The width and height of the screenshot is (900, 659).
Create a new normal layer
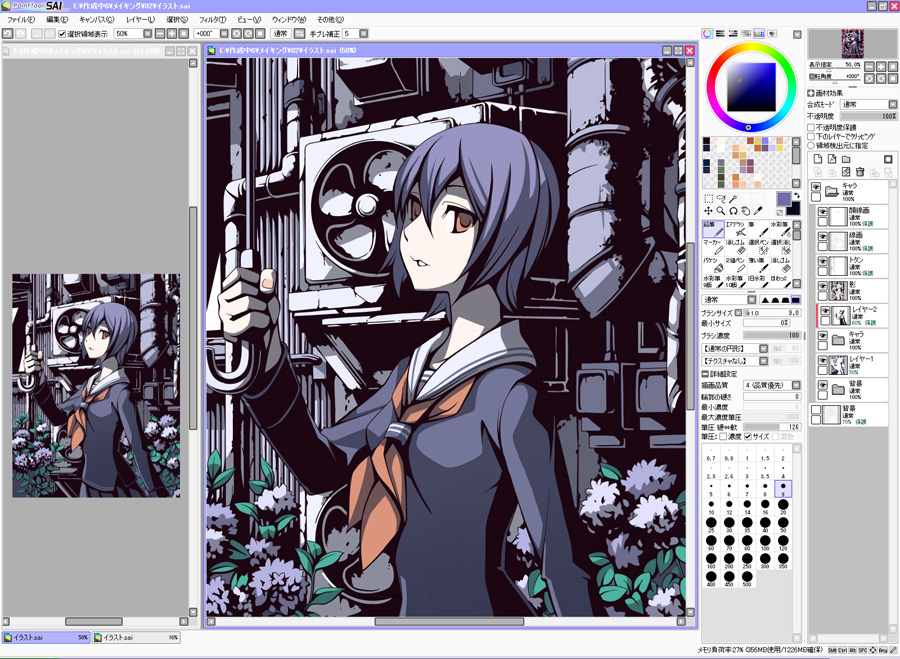818,159
